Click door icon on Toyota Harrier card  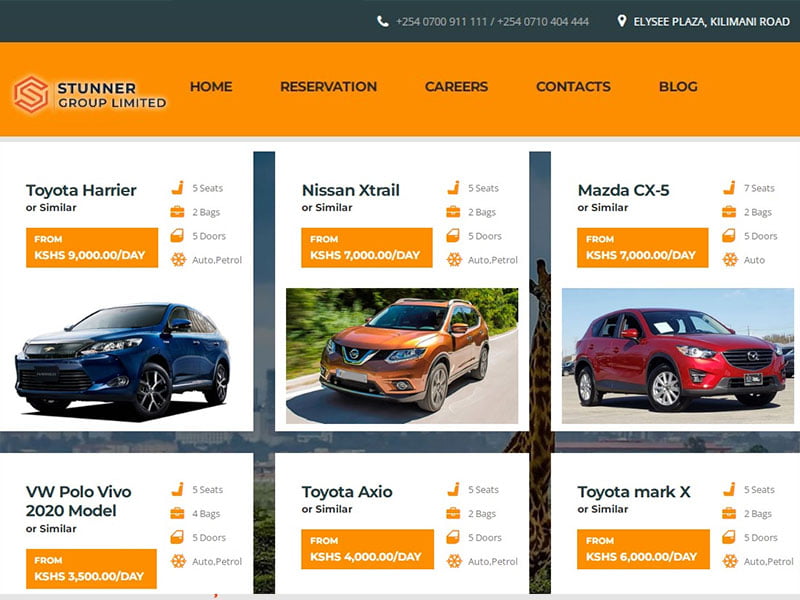tap(177, 236)
